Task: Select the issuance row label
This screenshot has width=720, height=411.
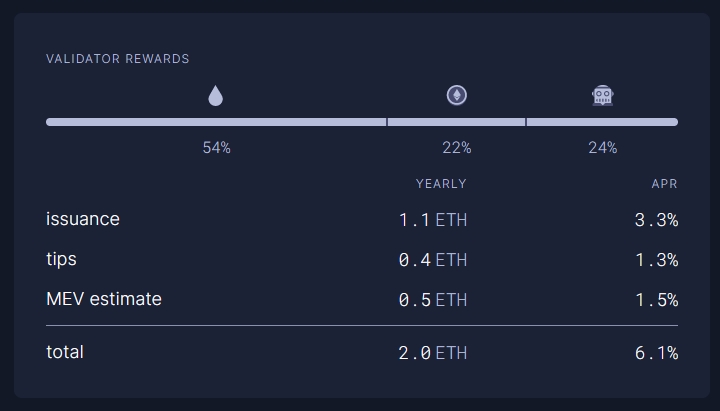Action: (83, 219)
